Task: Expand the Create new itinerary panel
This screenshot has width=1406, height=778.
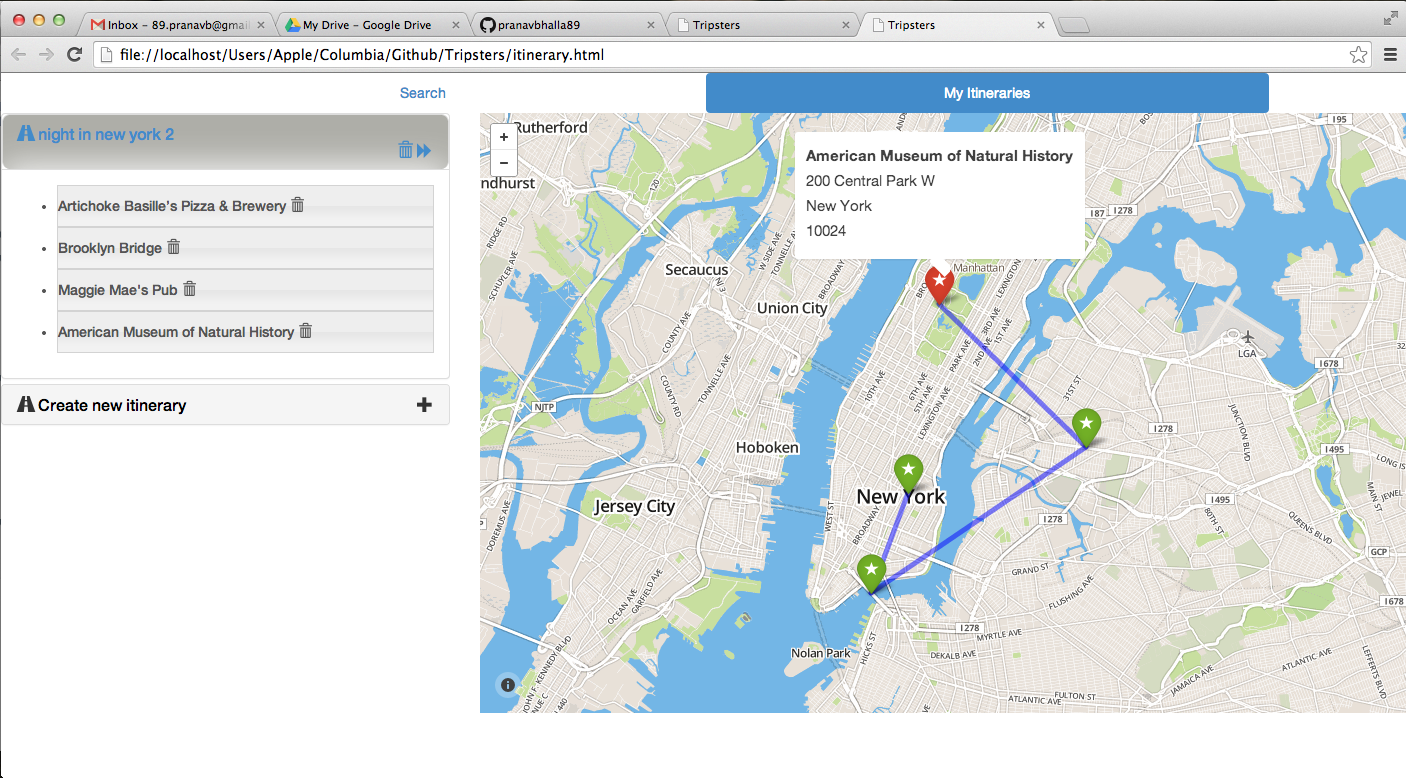Action: click(225, 405)
